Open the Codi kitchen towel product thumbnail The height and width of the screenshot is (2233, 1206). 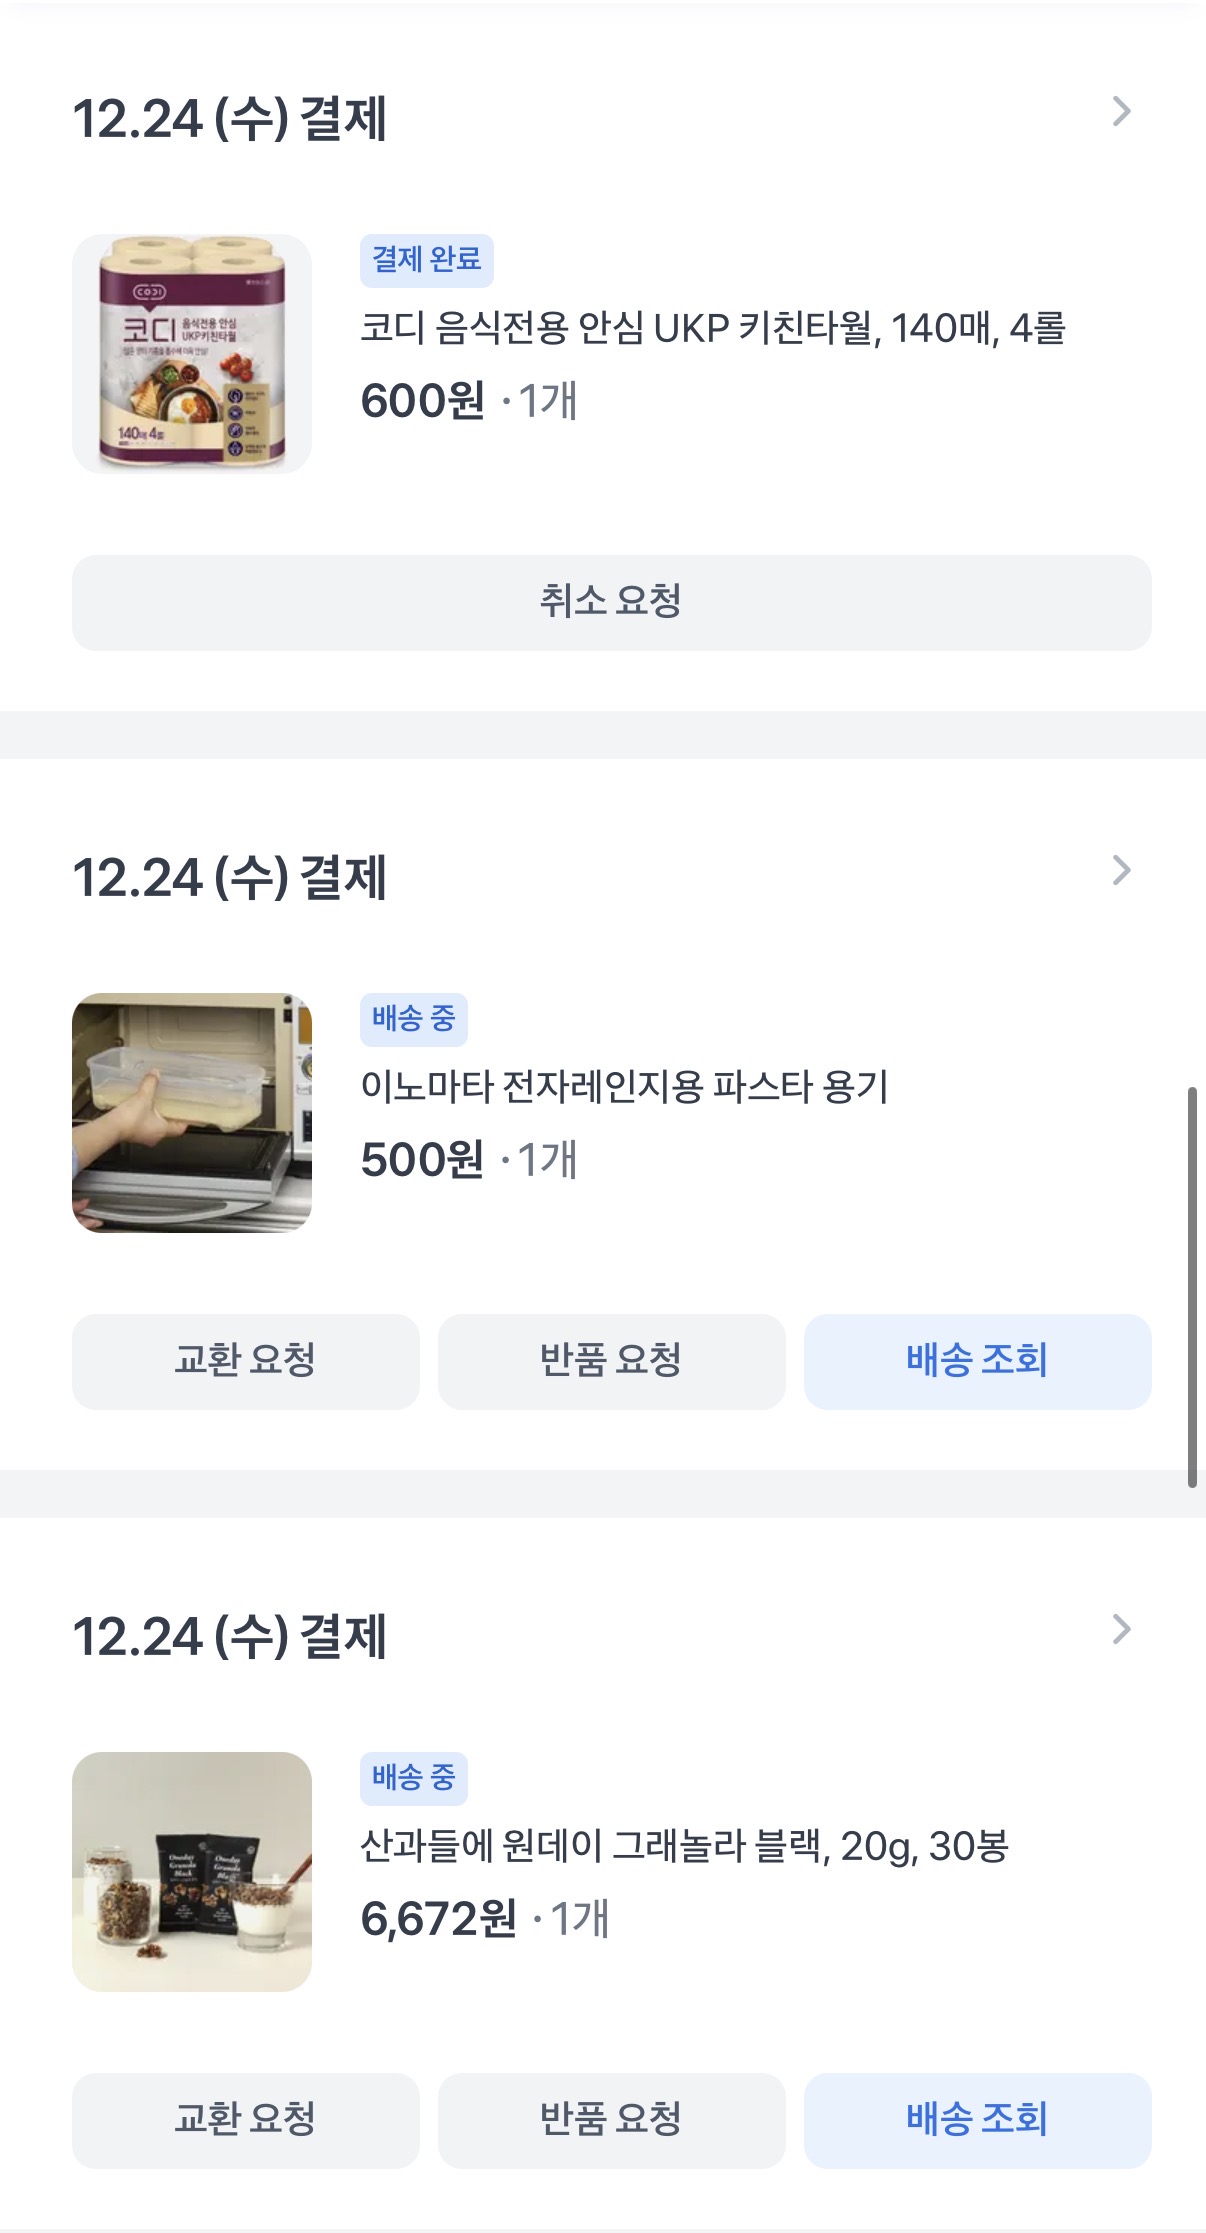192,354
